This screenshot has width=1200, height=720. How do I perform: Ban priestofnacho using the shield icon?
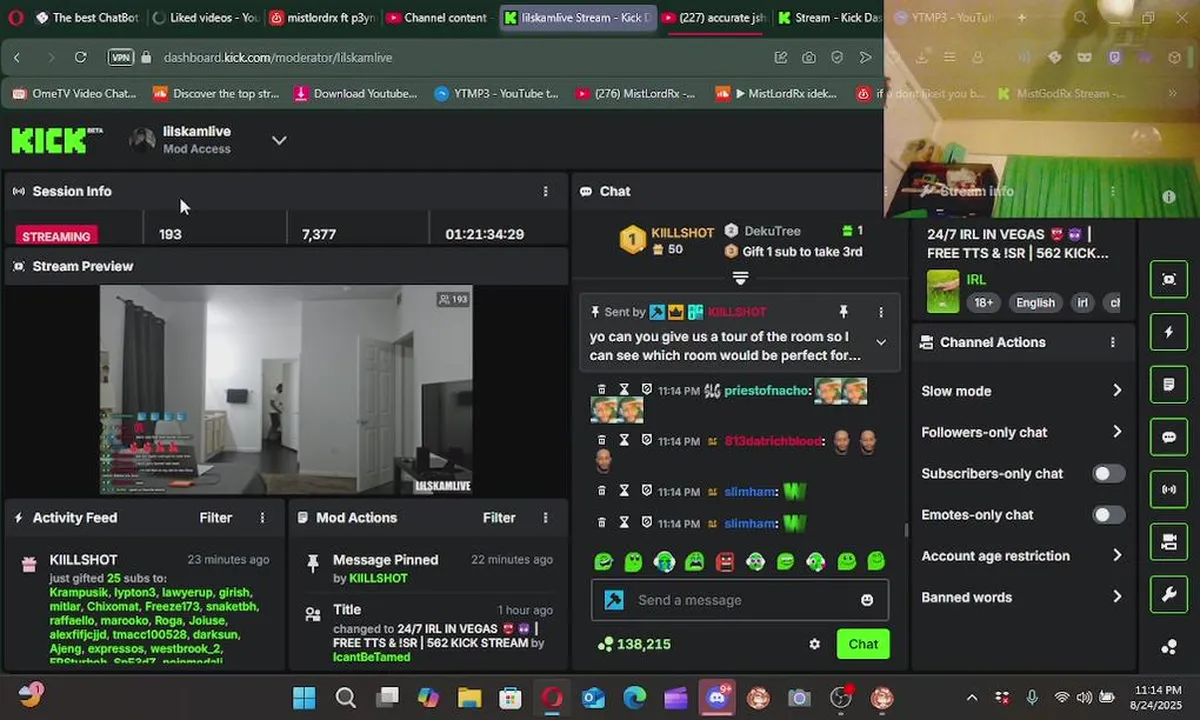pos(646,390)
